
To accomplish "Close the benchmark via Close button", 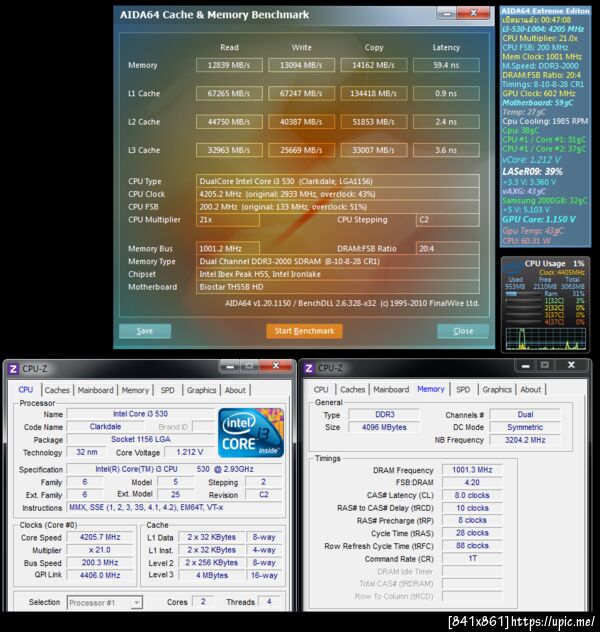I will (463, 331).
